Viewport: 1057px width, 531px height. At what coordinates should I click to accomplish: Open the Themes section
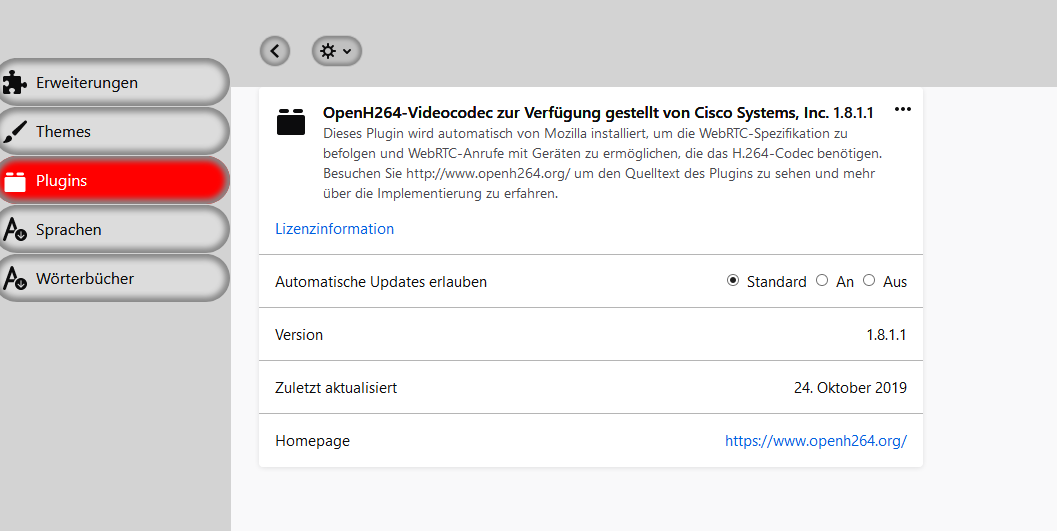113,131
